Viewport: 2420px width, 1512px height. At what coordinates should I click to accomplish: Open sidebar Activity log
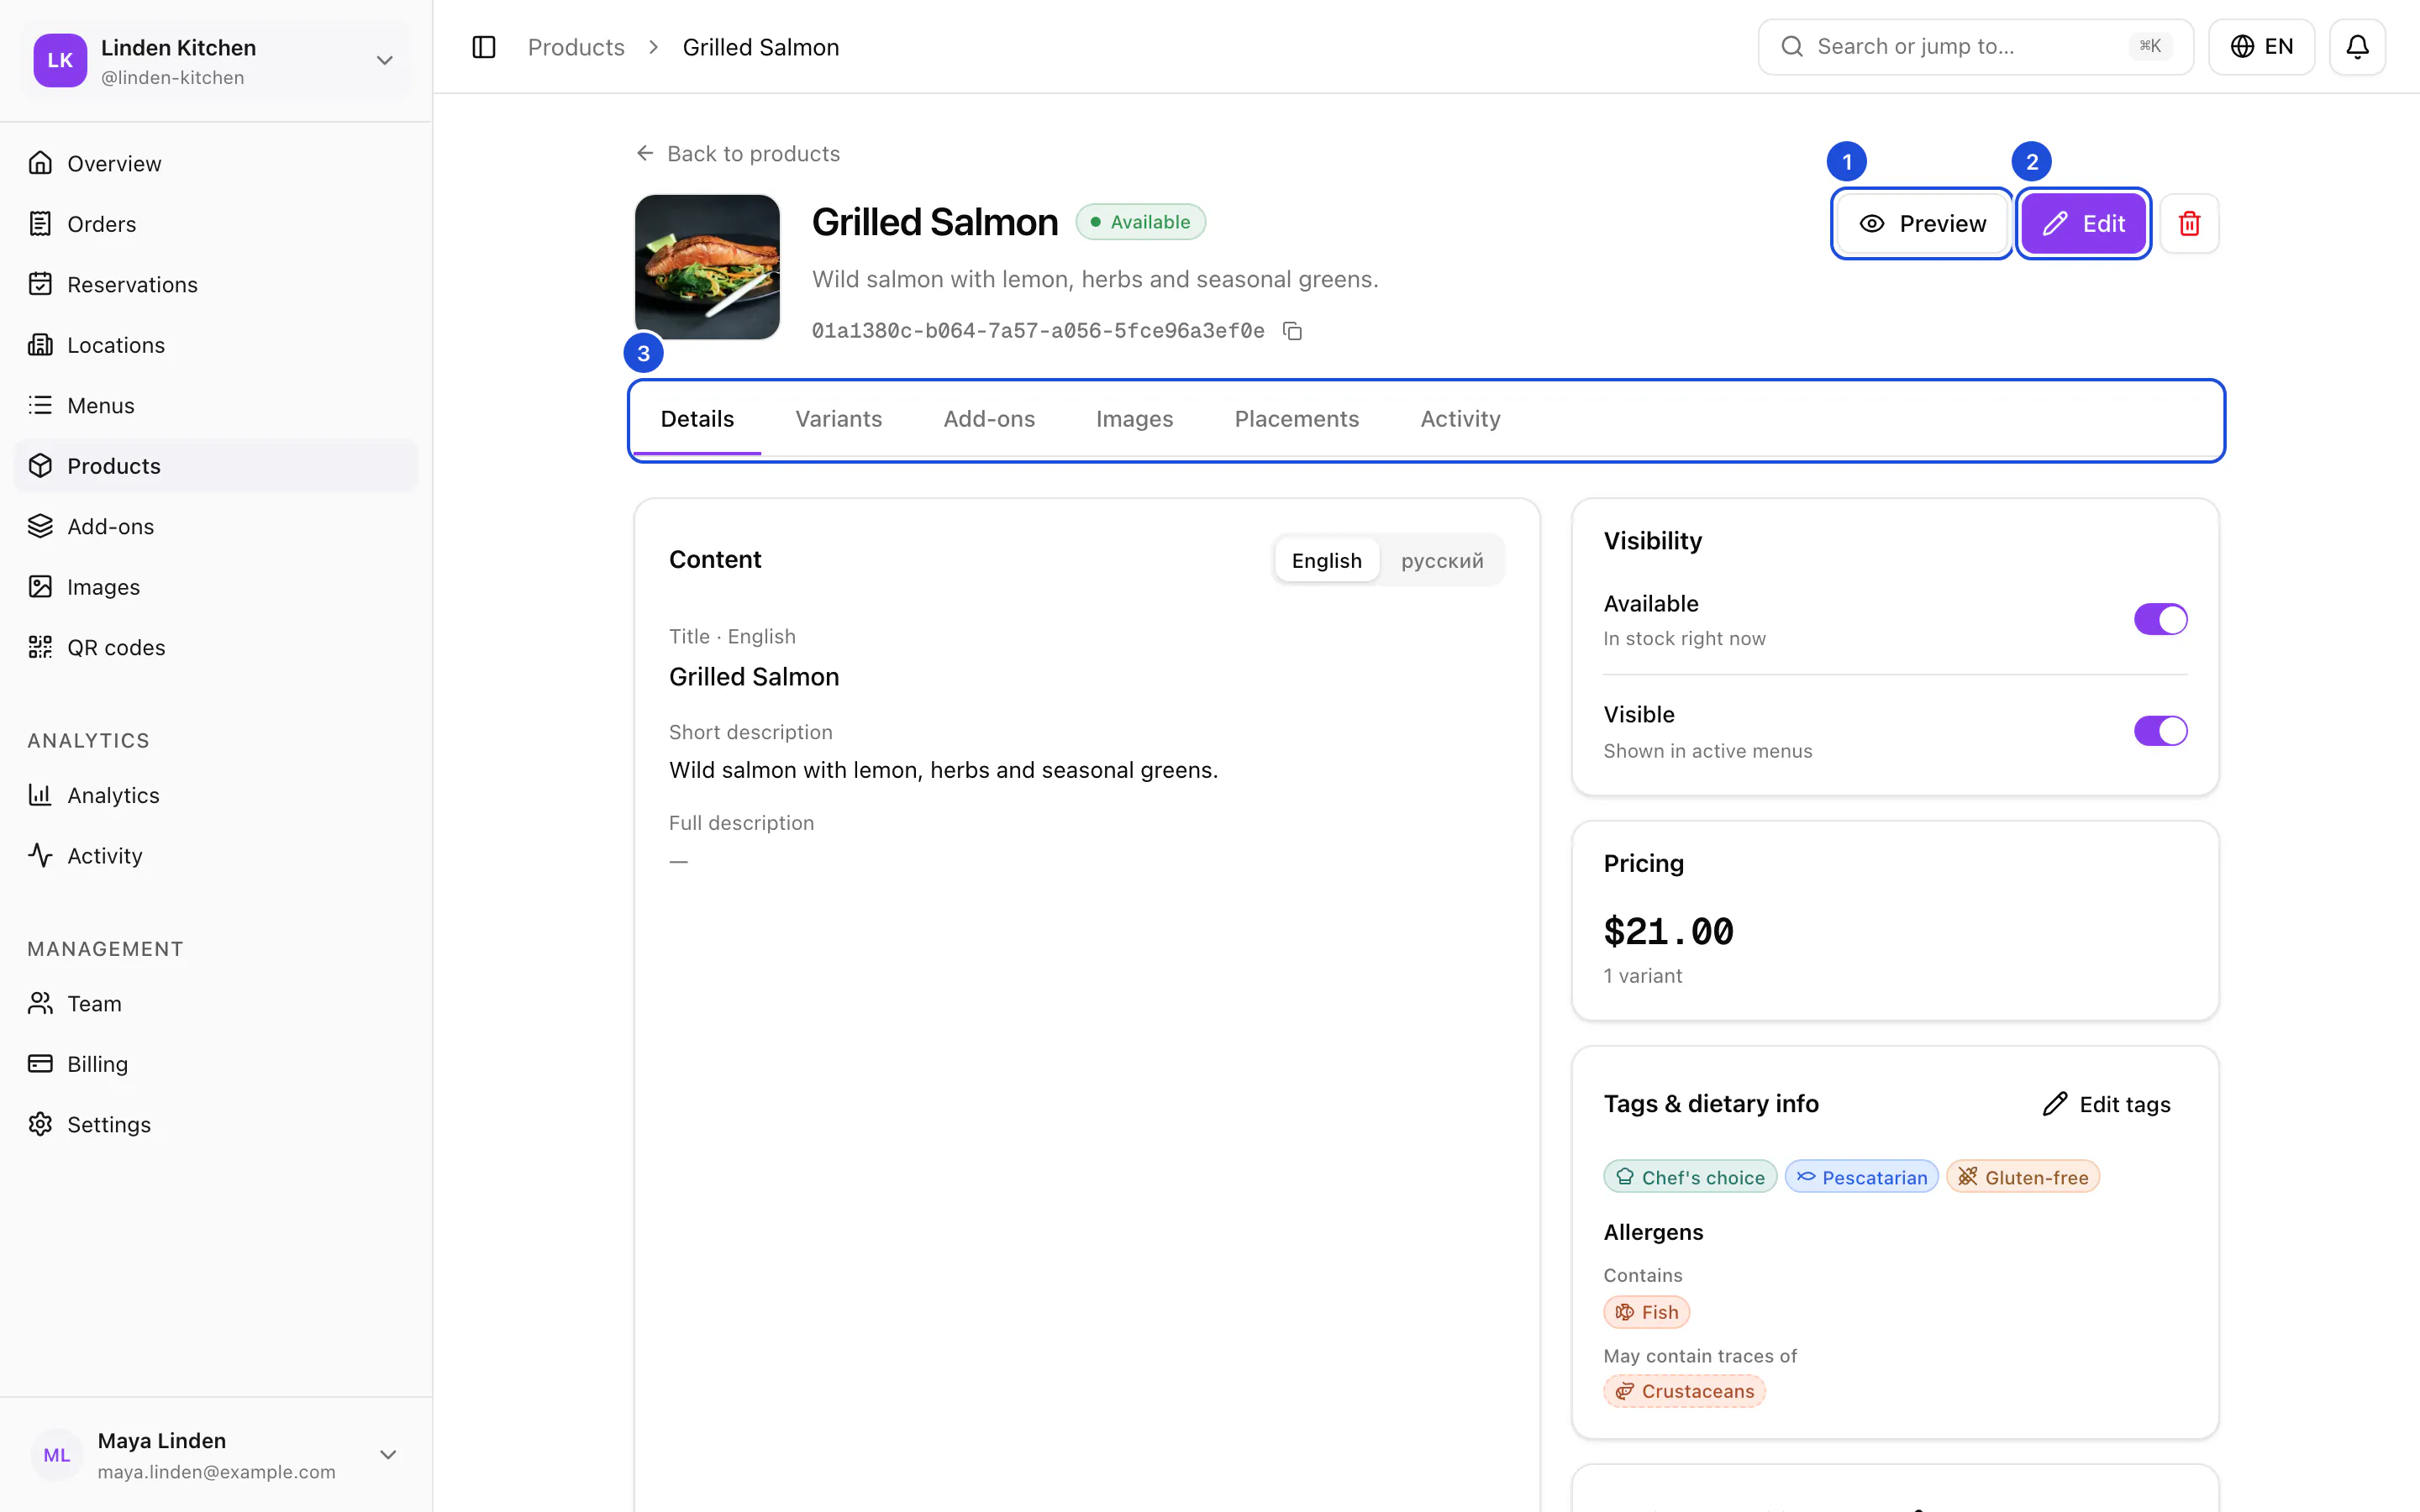tap(216, 856)
